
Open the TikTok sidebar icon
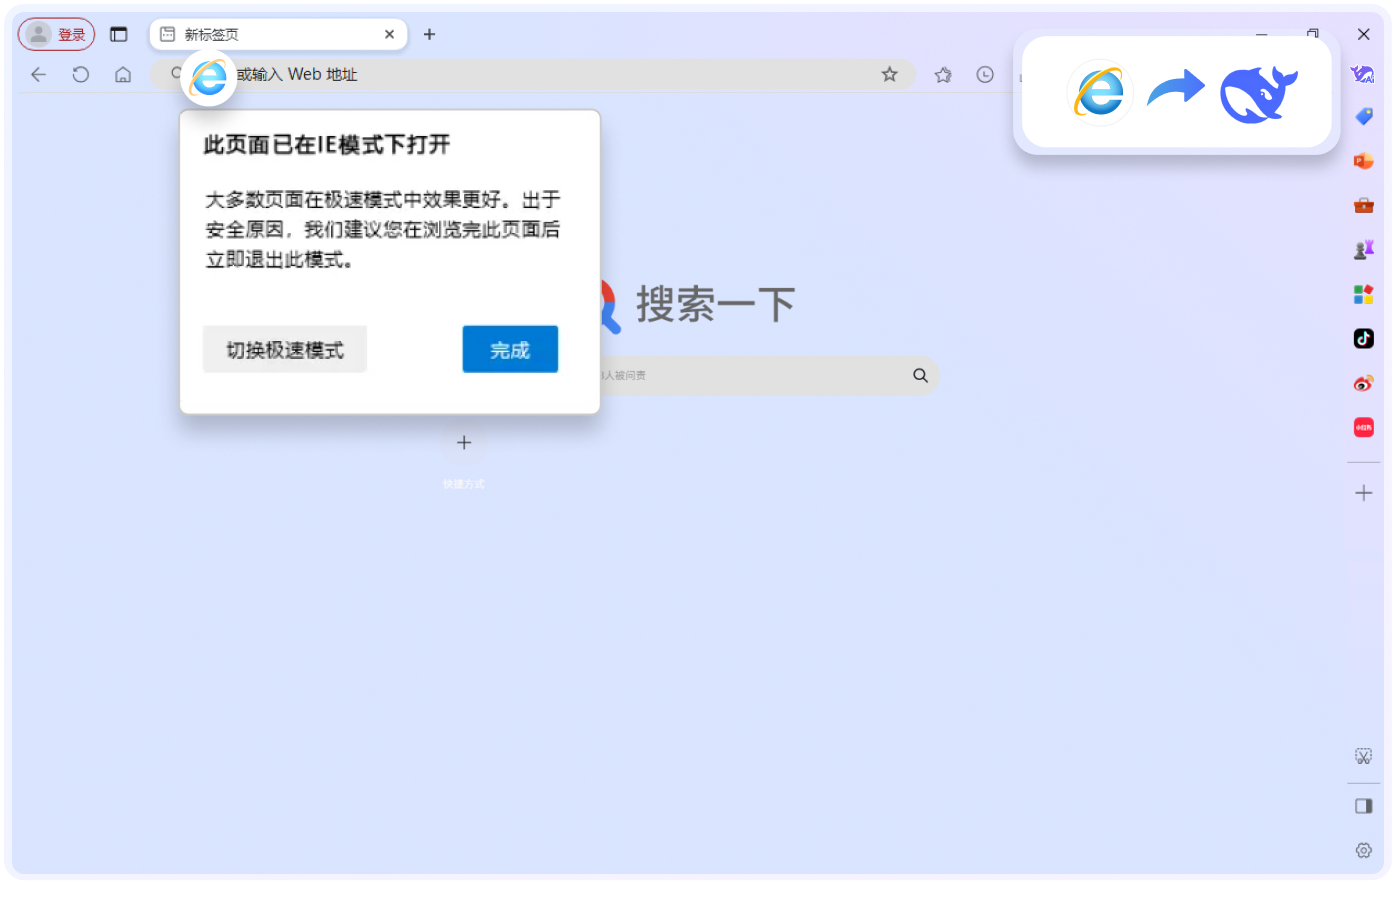click(1364, 338)
